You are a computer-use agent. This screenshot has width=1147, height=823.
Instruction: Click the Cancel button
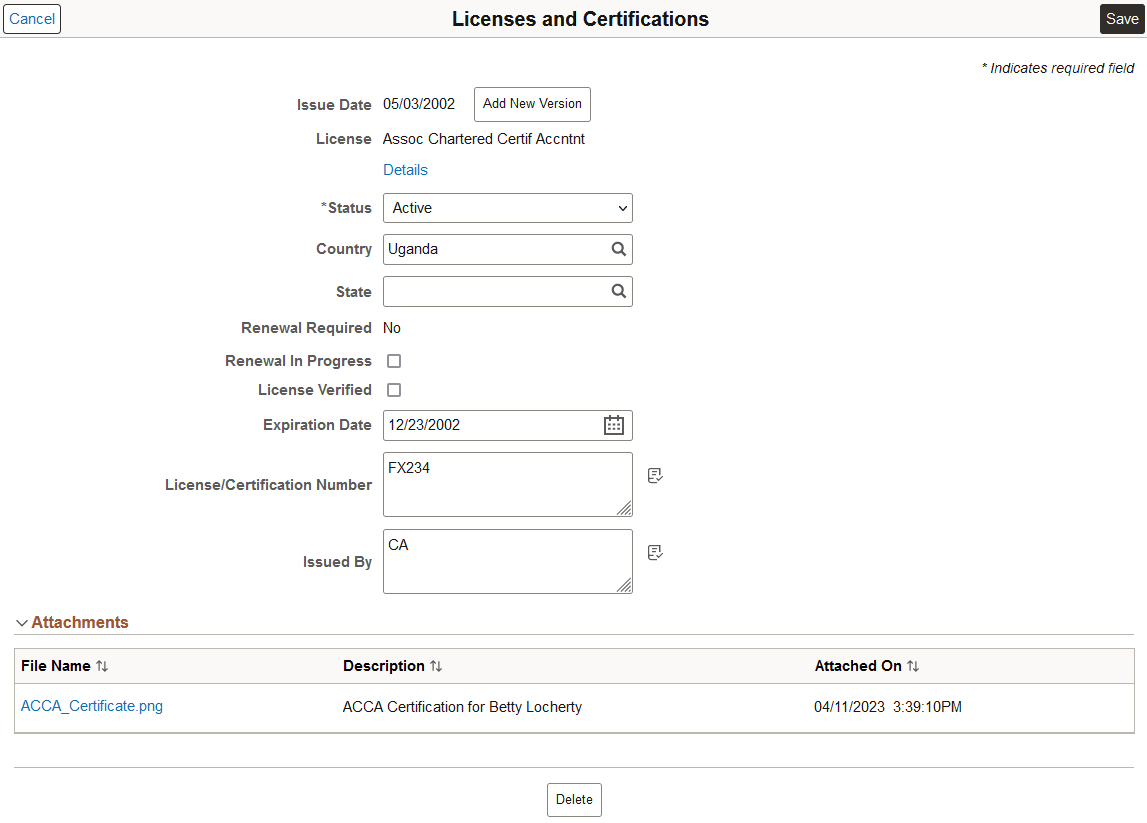tap(31, 19)
